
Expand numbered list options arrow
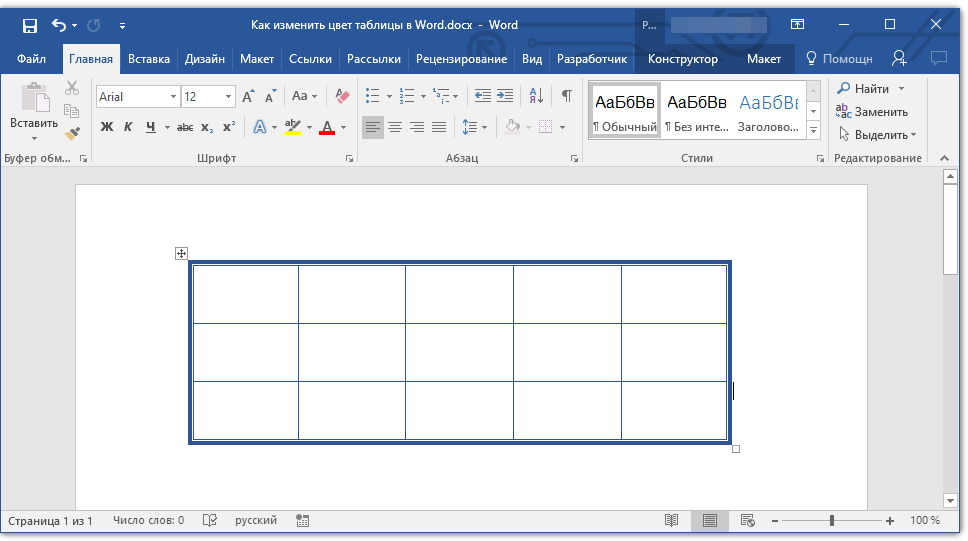tap(423, 96)
